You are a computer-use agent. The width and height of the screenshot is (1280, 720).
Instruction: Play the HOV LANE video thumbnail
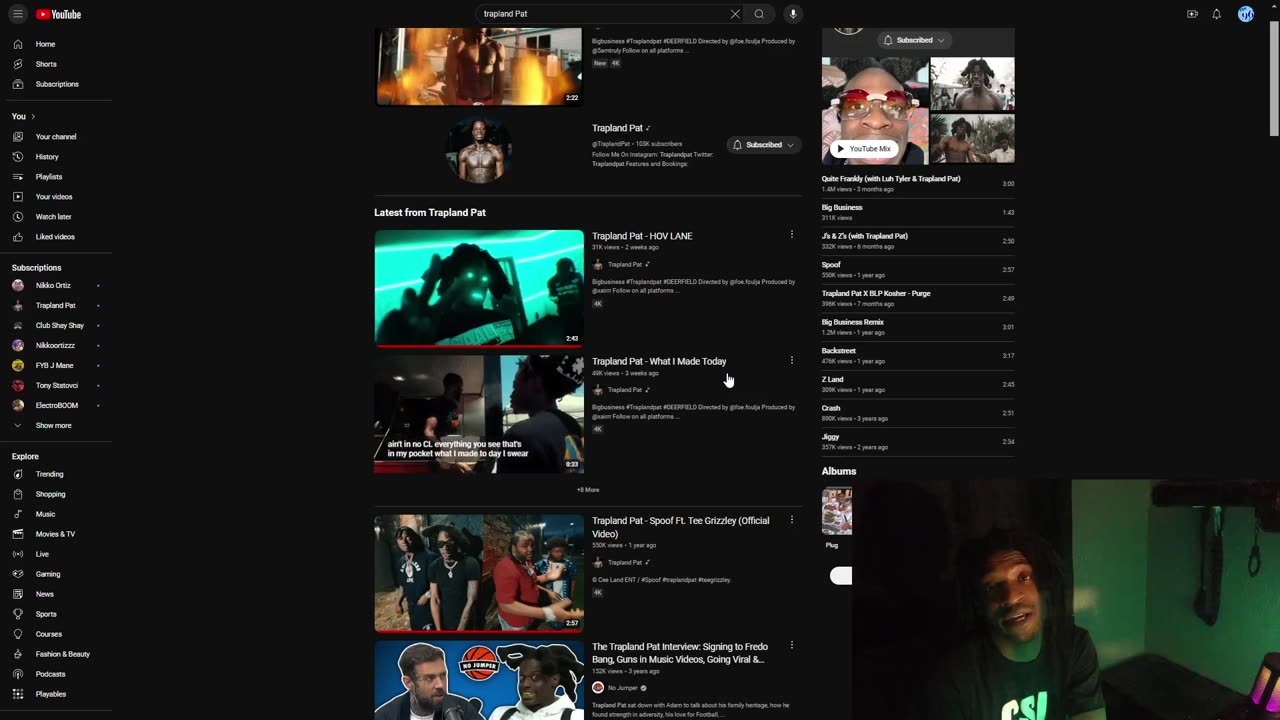(479, 288)
